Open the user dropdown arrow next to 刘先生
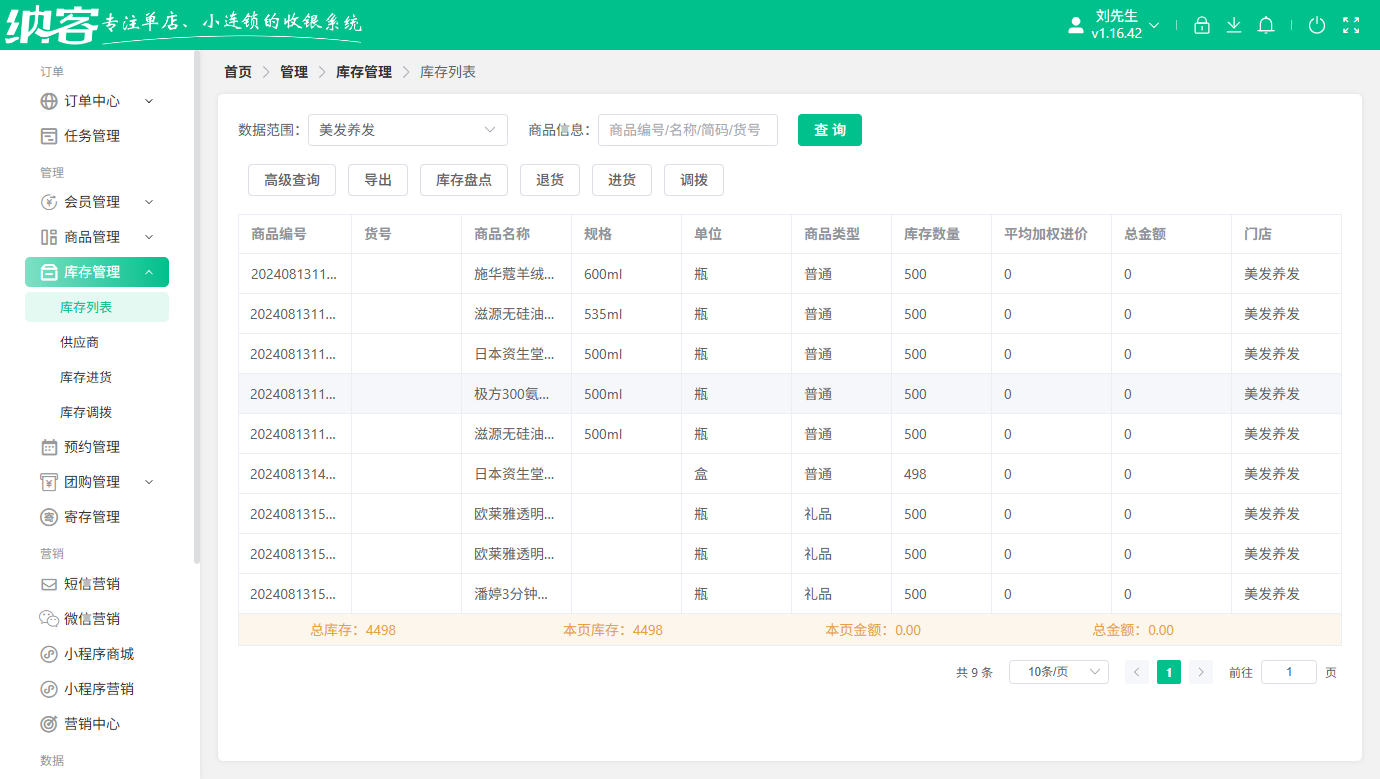This screenshot has width=1380, height=779. tap(1154, 25)
